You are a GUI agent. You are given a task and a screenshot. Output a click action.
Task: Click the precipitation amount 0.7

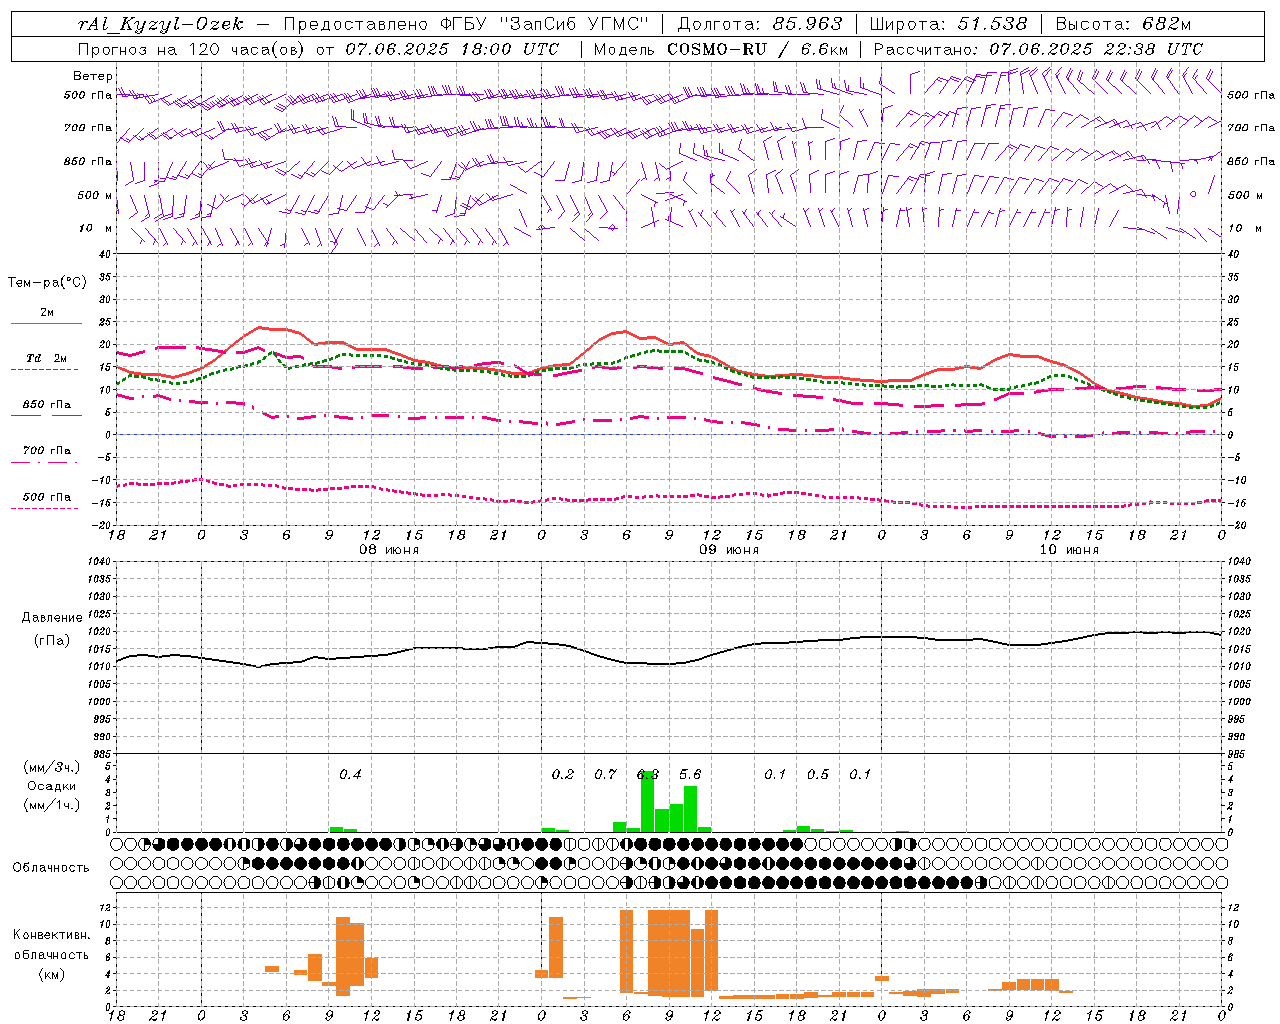pos(605,775)
